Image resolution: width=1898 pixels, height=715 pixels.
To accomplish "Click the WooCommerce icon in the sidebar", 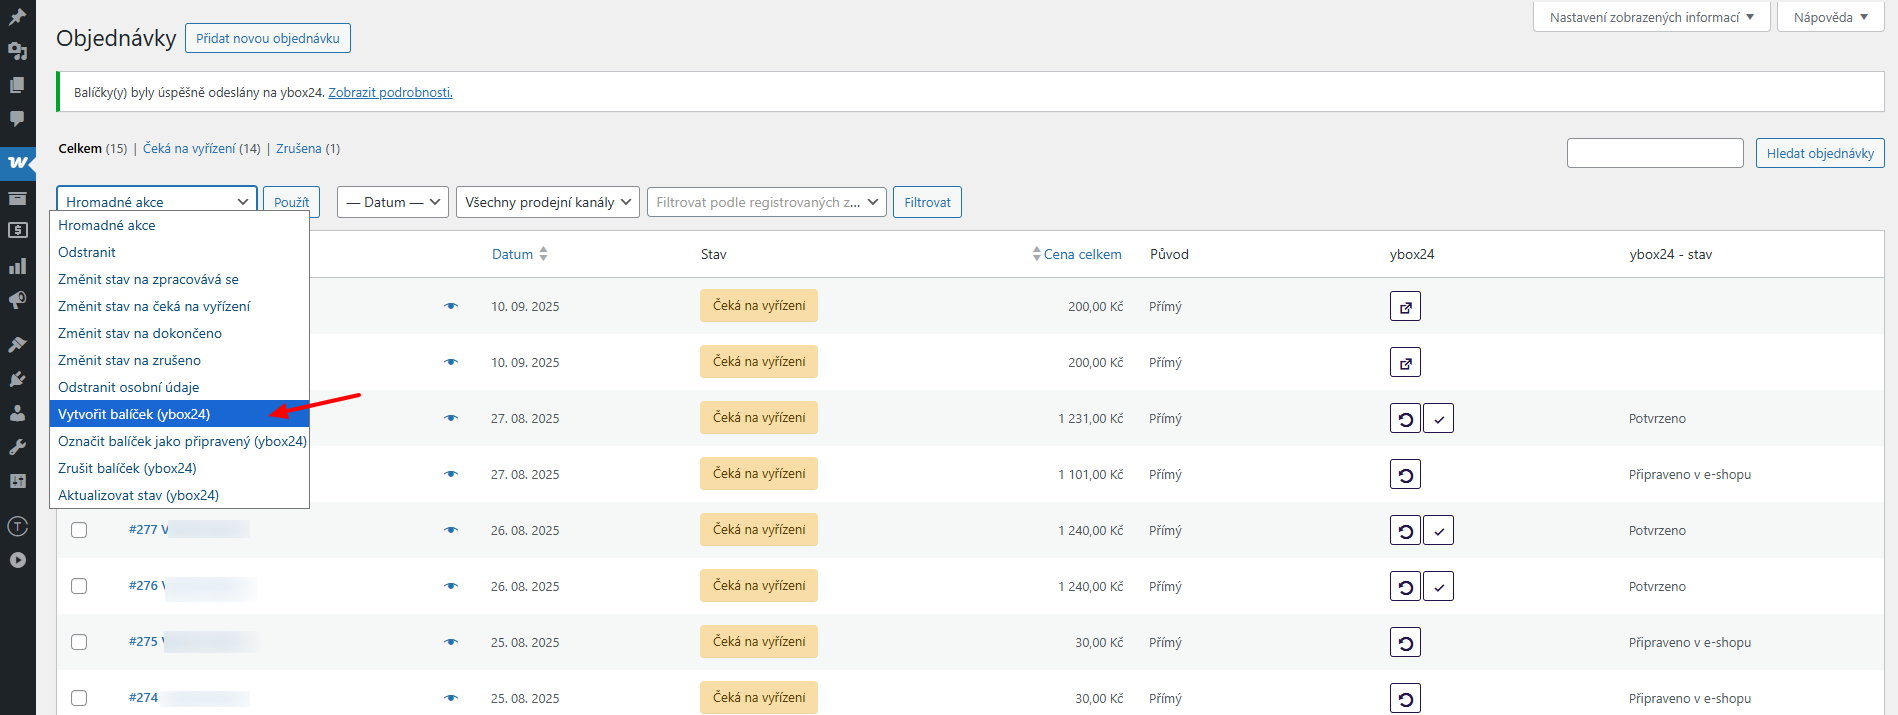I will click(17, 162).
